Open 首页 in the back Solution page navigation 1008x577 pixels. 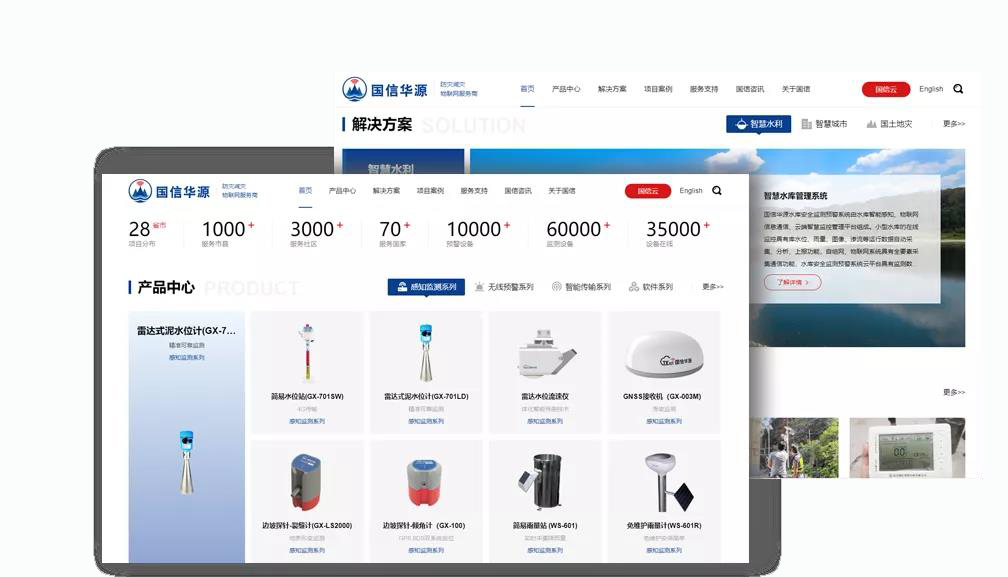tap(527, 89)
